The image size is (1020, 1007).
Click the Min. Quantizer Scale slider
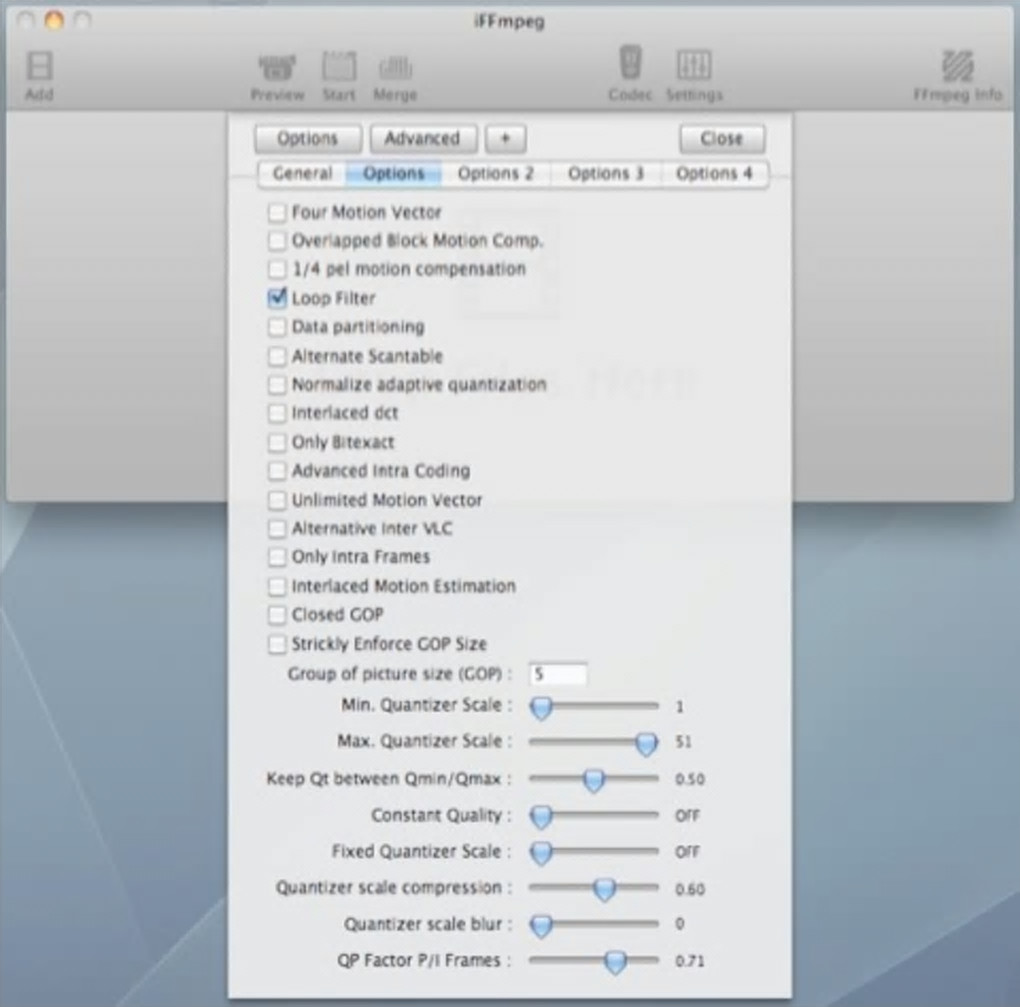pyautogui.click(x=593, y=706)
